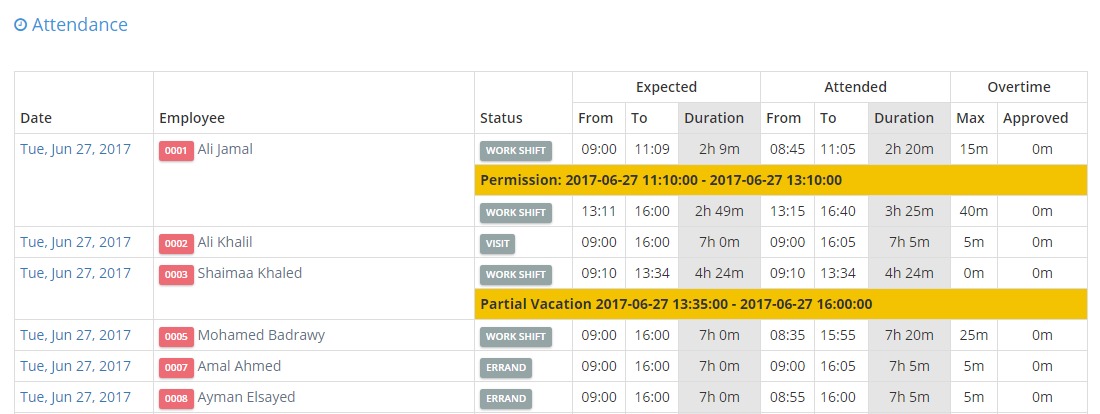Click the yellow Permission banner row
The height and width of the screenshot is (414, 1100).
(x=781, y=180)
